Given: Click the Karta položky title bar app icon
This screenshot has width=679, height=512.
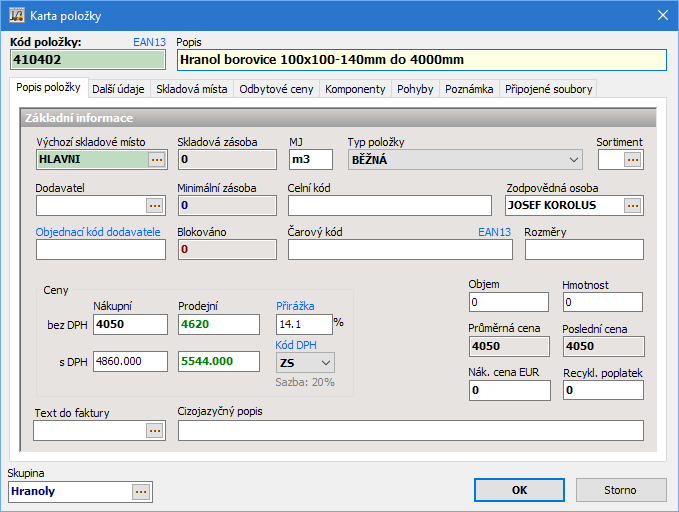Looking at the screenshot, I should tap(16, 16).
